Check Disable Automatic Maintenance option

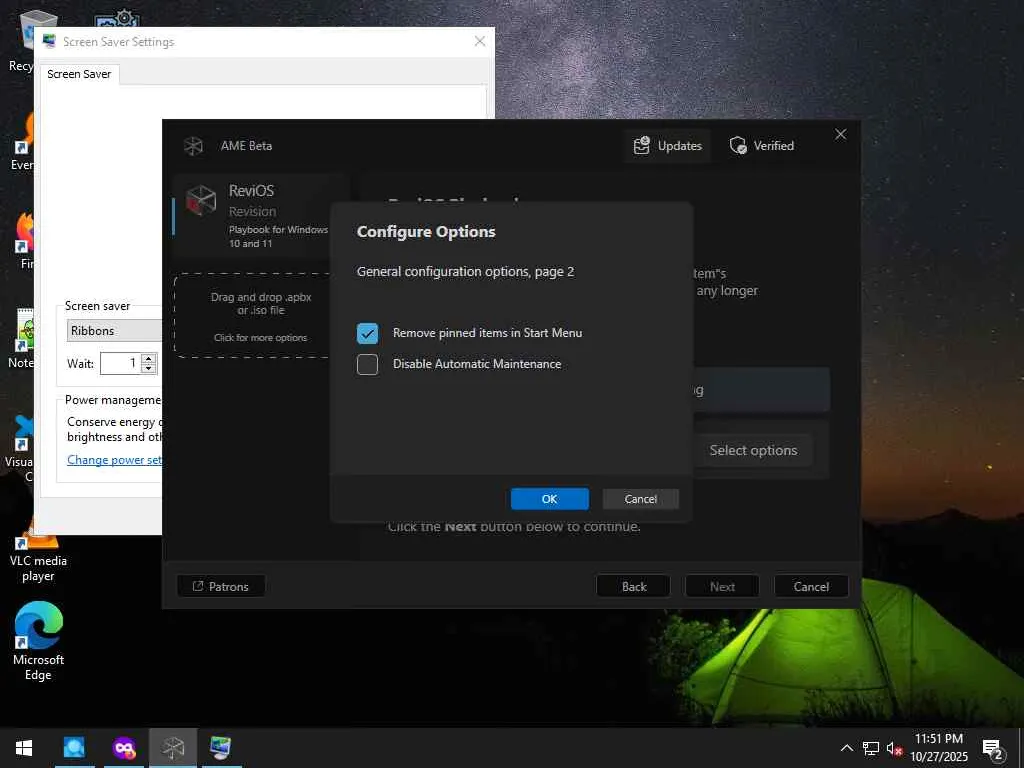tap(367, 364)
